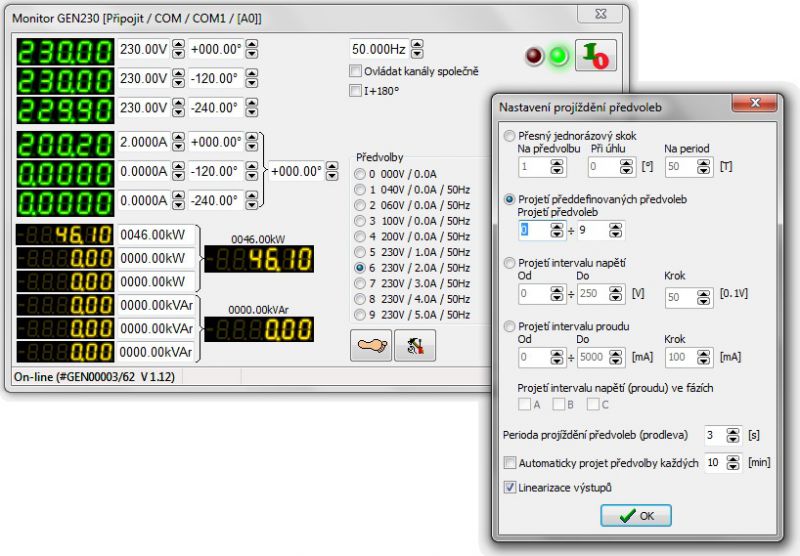Adjust the -120.00° voltage phase stepper

pyautogui.click(x=252, y=79)
